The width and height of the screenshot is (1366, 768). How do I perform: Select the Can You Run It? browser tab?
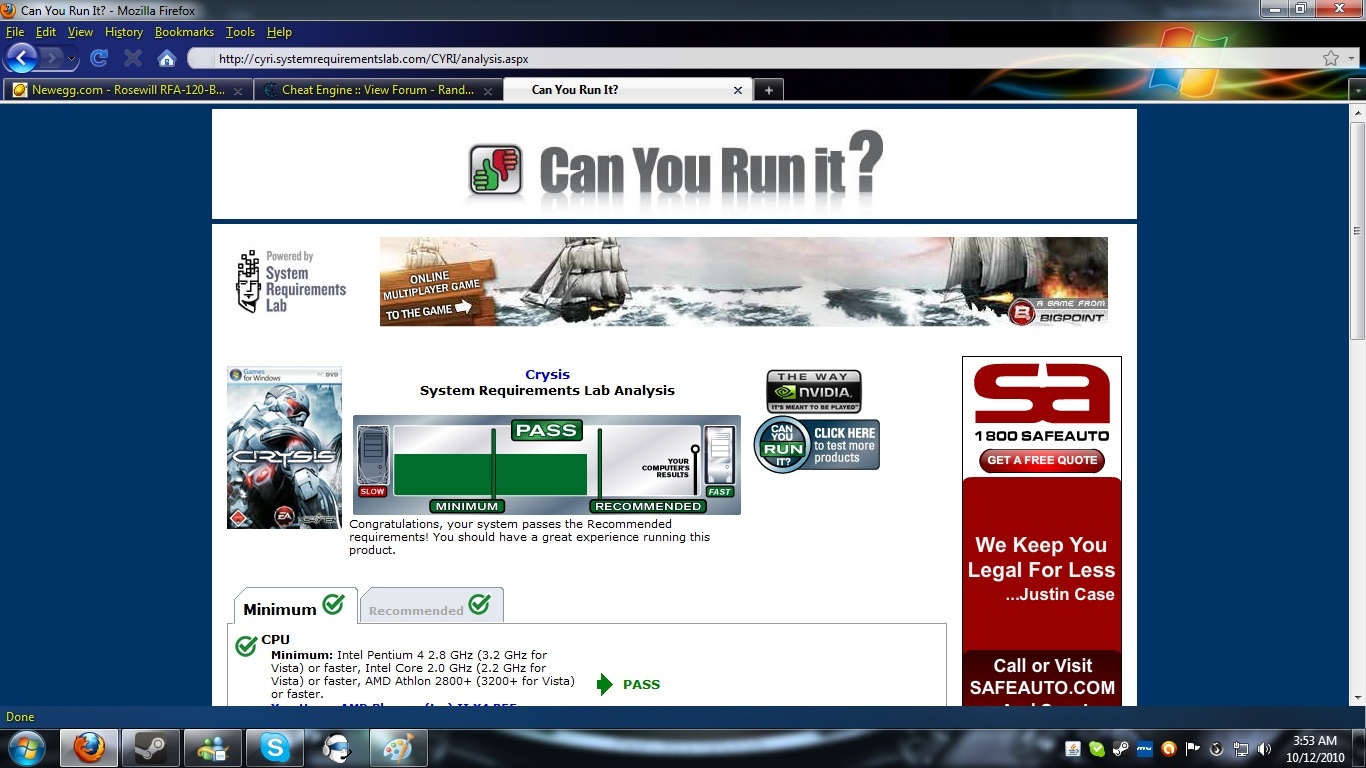coord(628,90)
